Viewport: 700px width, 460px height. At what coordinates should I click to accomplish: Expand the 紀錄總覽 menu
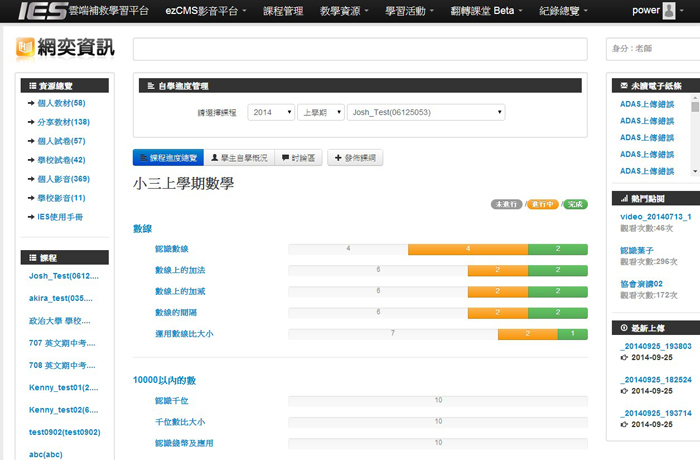tap(563, 11)
